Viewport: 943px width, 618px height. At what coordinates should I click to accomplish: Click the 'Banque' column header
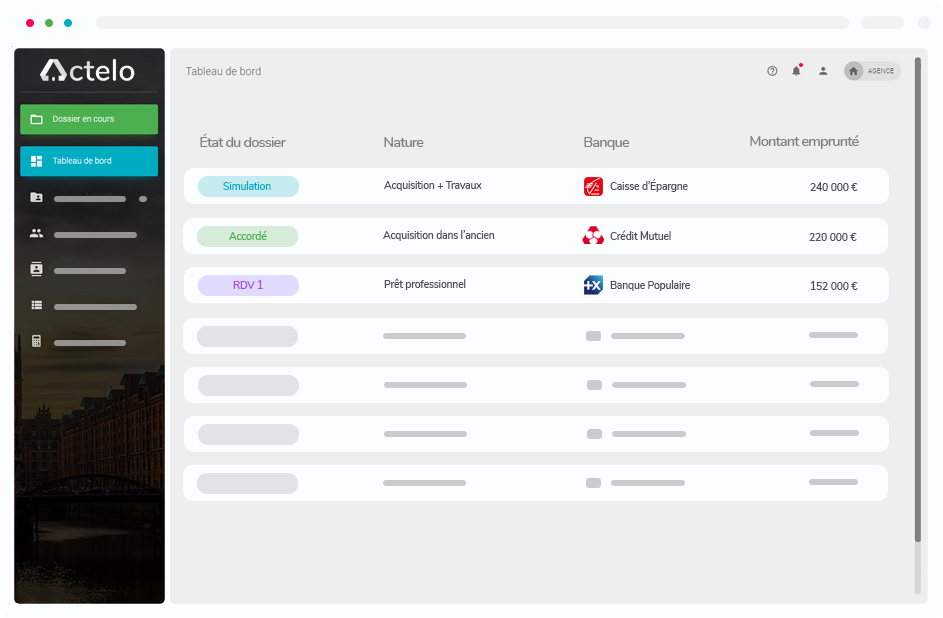pyautogui.click(x=606, y=142)
